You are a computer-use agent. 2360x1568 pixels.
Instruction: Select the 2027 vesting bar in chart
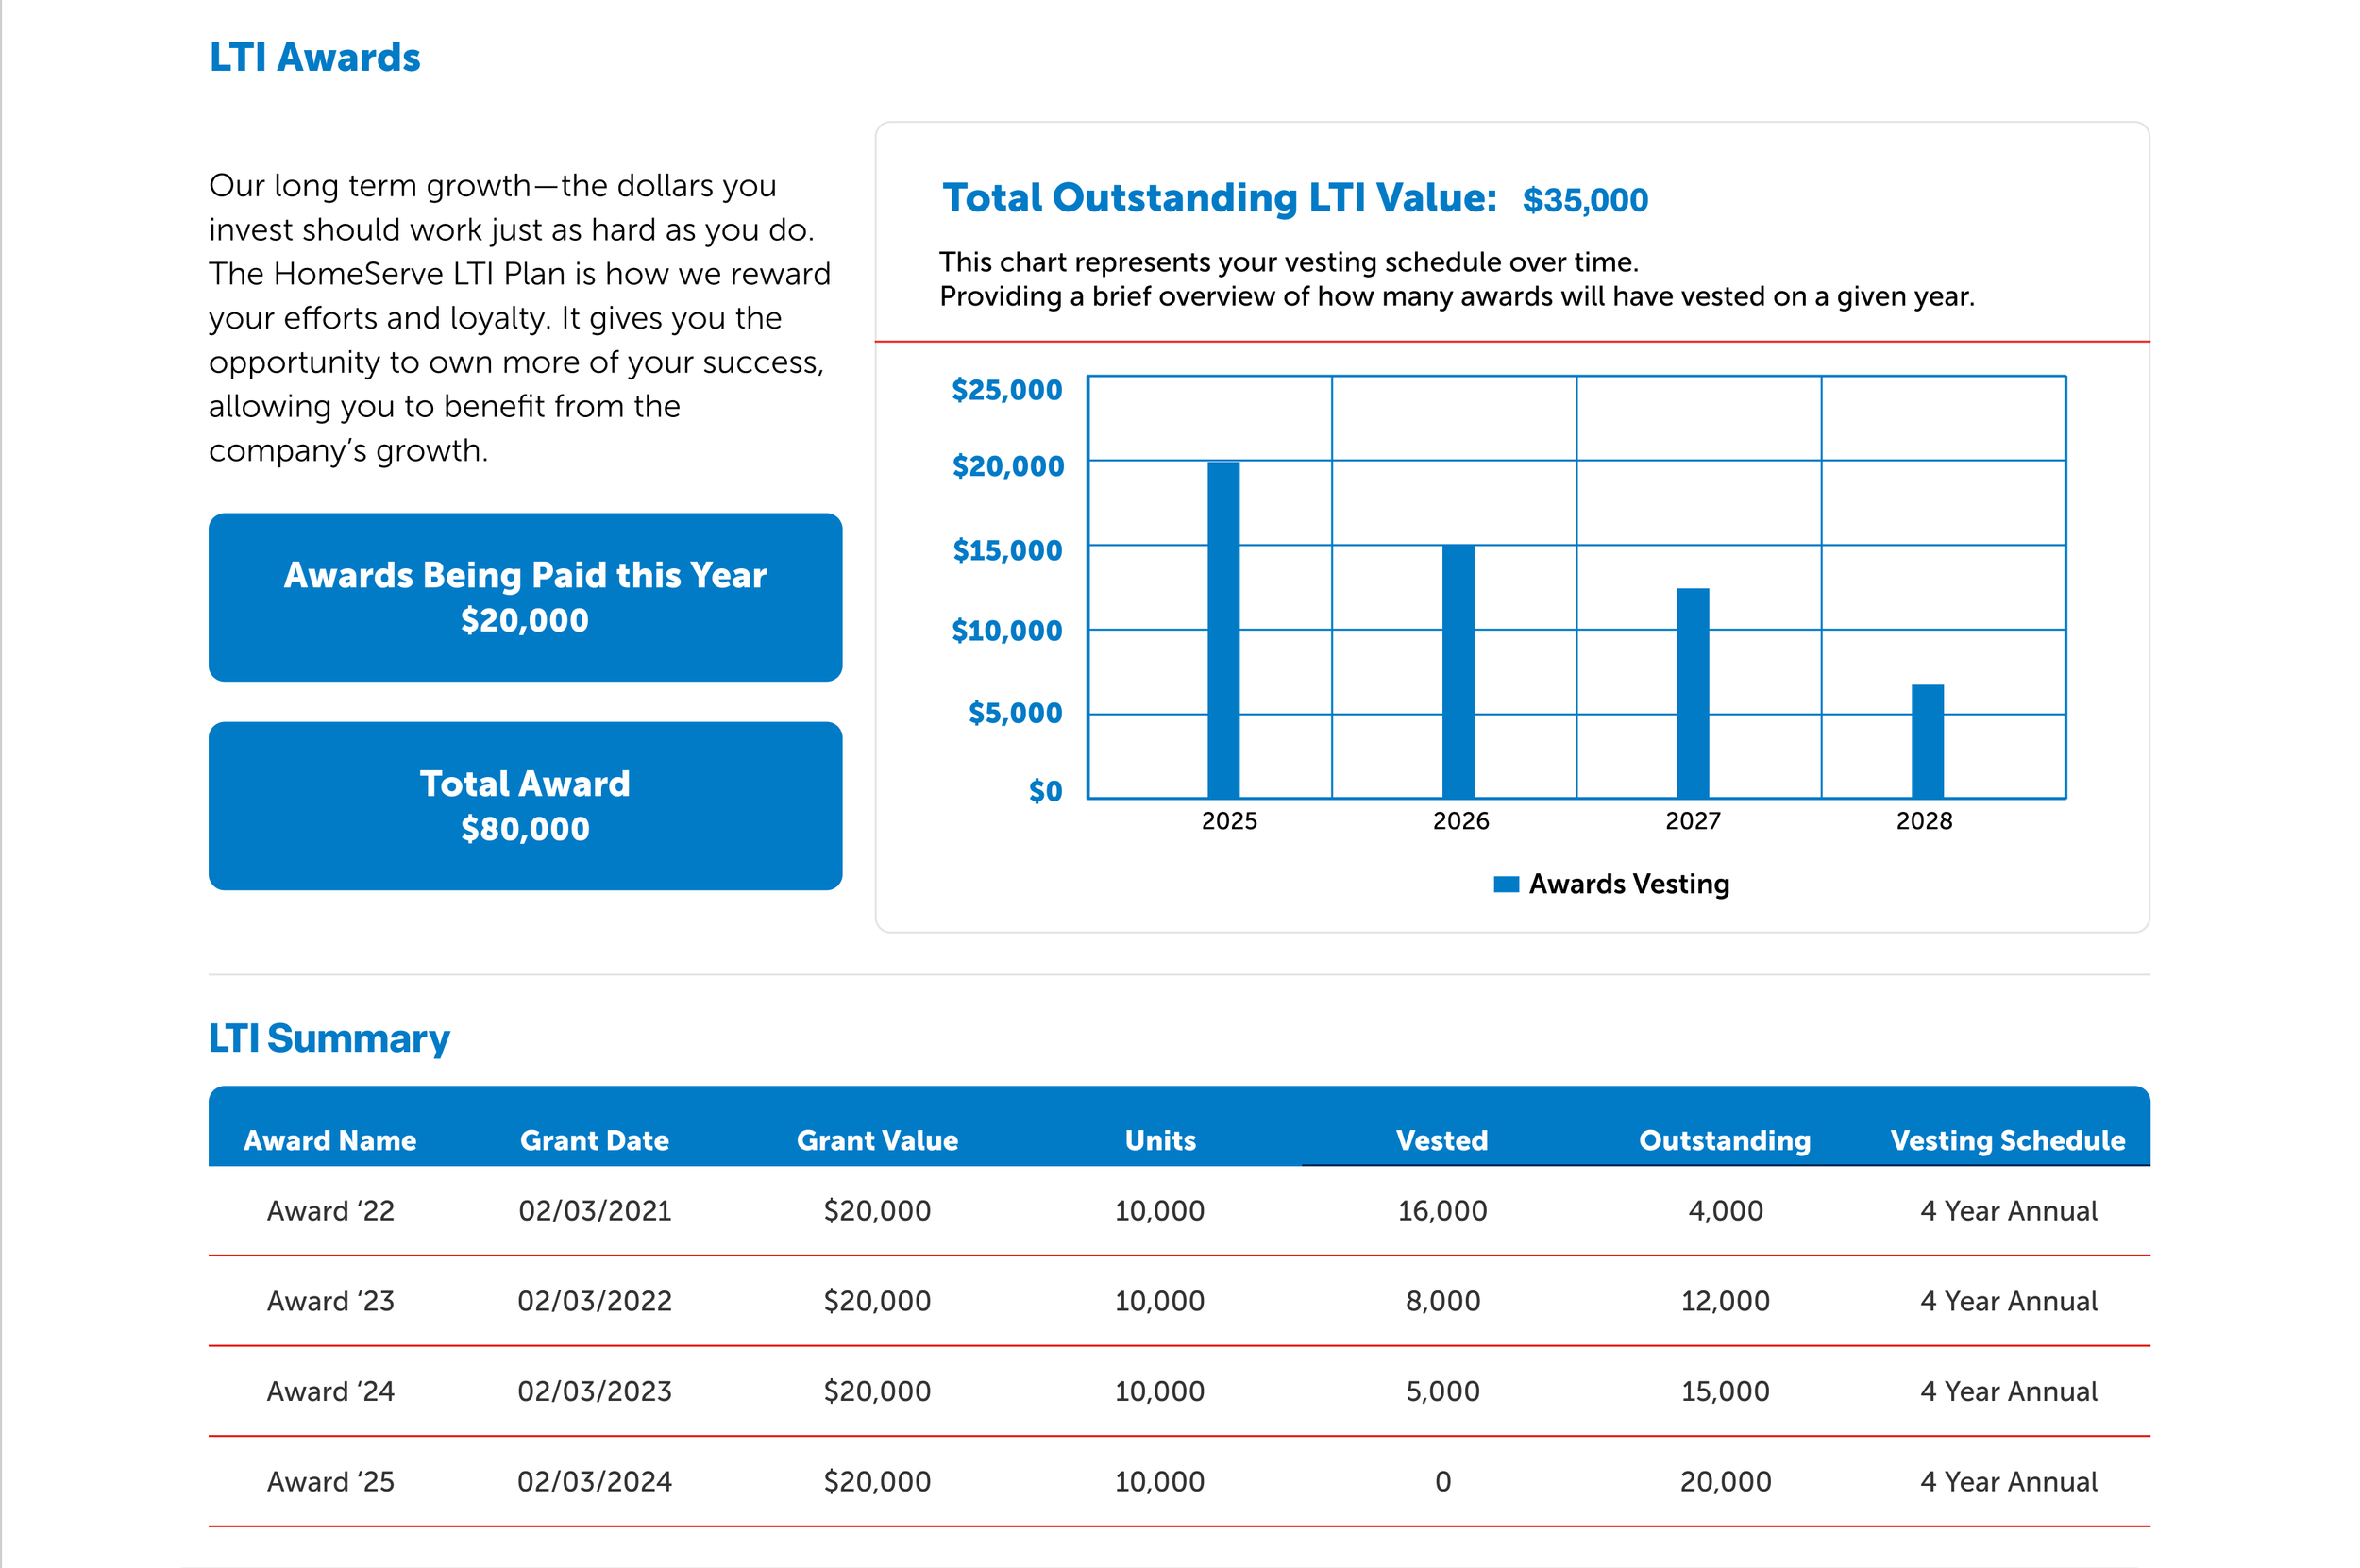1692,693
